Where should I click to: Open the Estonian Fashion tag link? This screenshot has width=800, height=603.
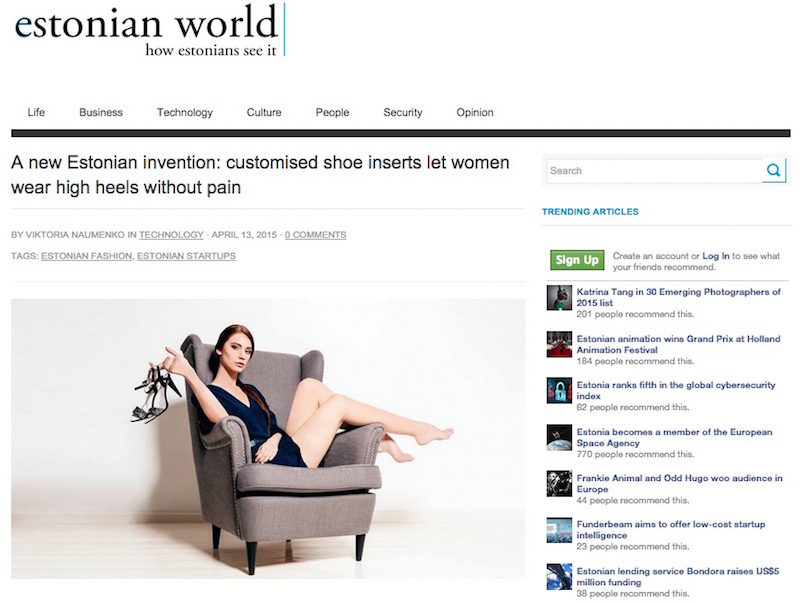point(86,256)
